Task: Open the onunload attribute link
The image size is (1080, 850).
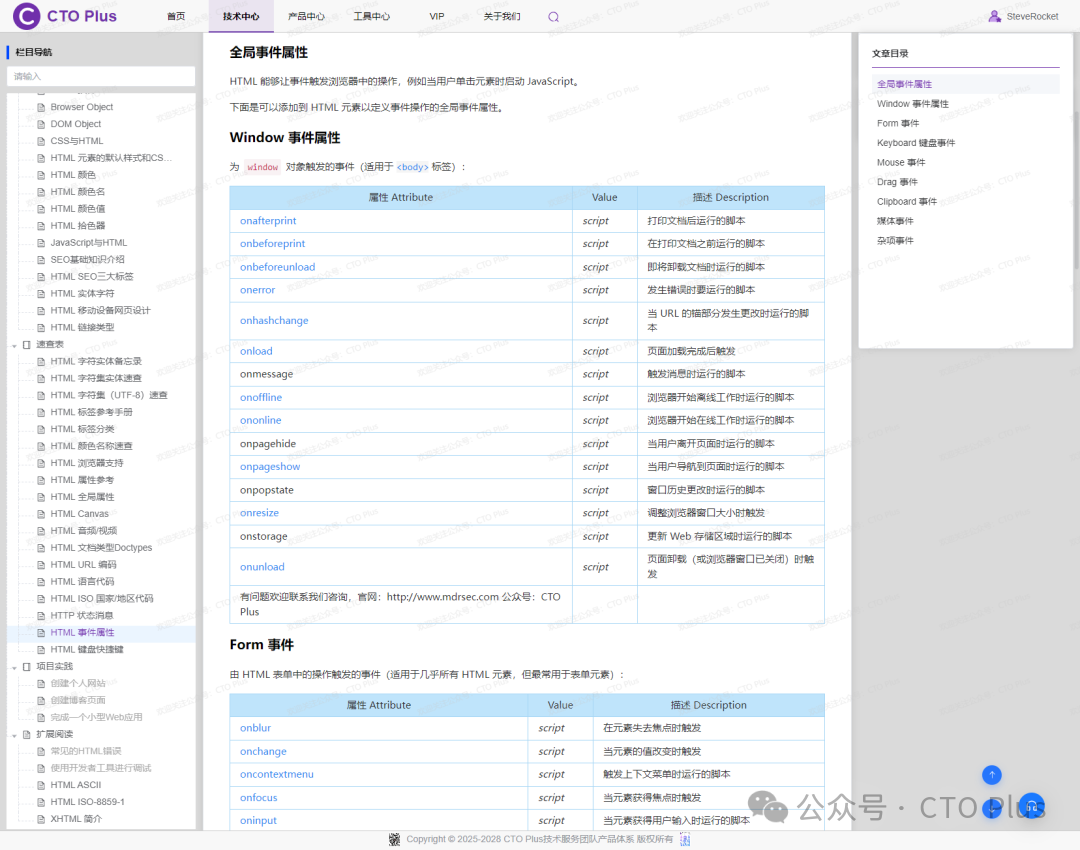Action: coord(262,568)
